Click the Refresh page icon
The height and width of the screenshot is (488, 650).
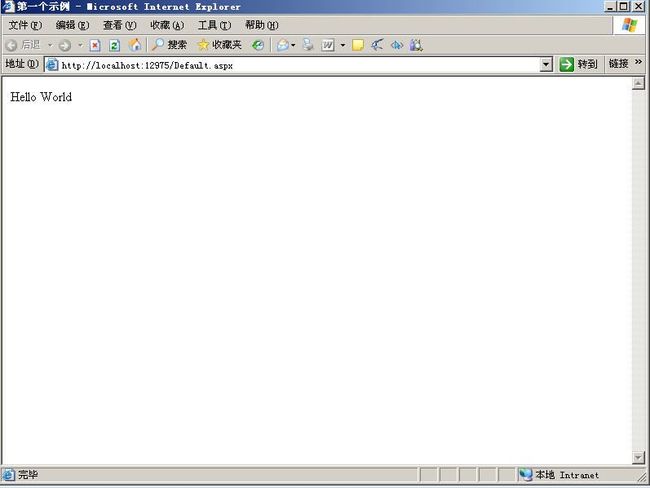(x=114, y=45)
